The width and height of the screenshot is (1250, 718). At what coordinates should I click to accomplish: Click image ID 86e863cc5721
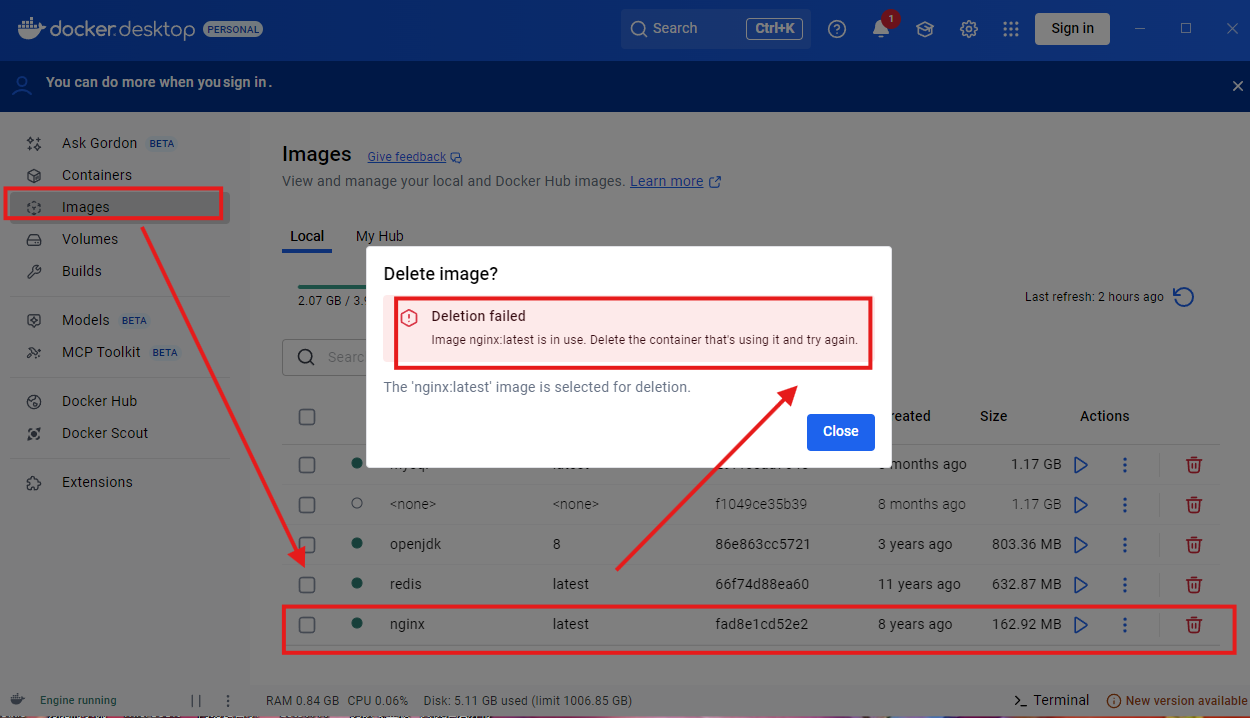[x=763, y=544]
